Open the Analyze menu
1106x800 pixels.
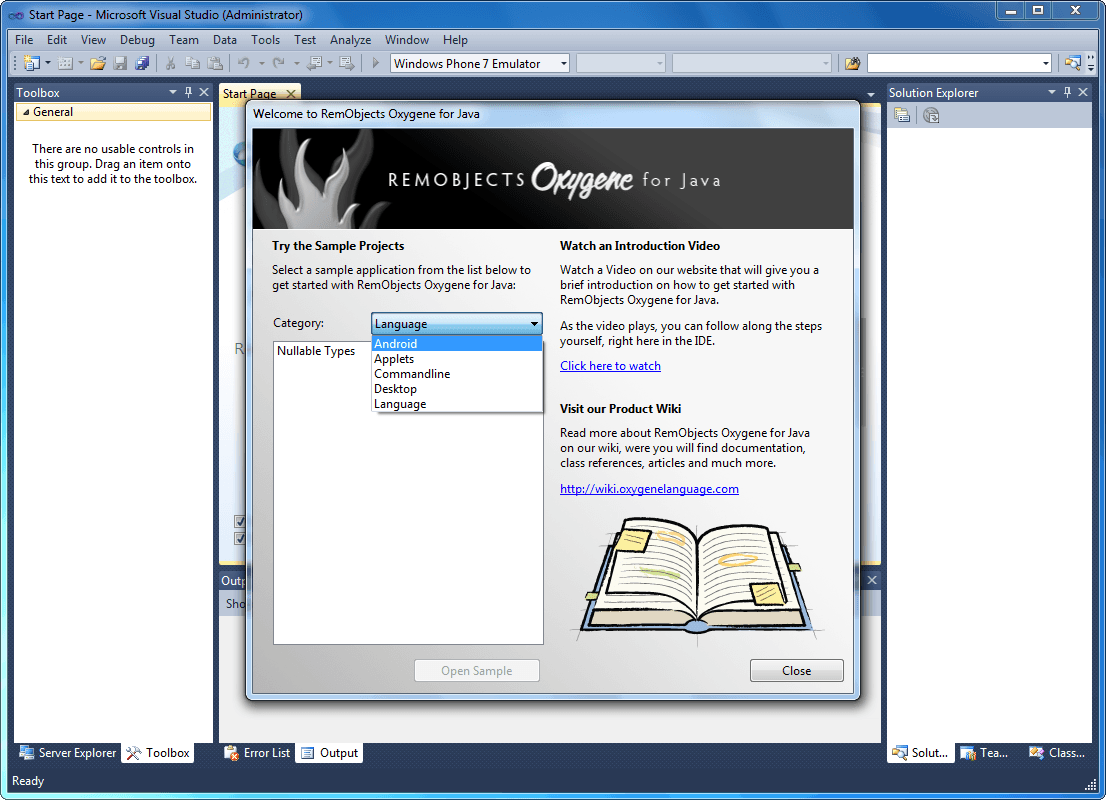(351, 40)
